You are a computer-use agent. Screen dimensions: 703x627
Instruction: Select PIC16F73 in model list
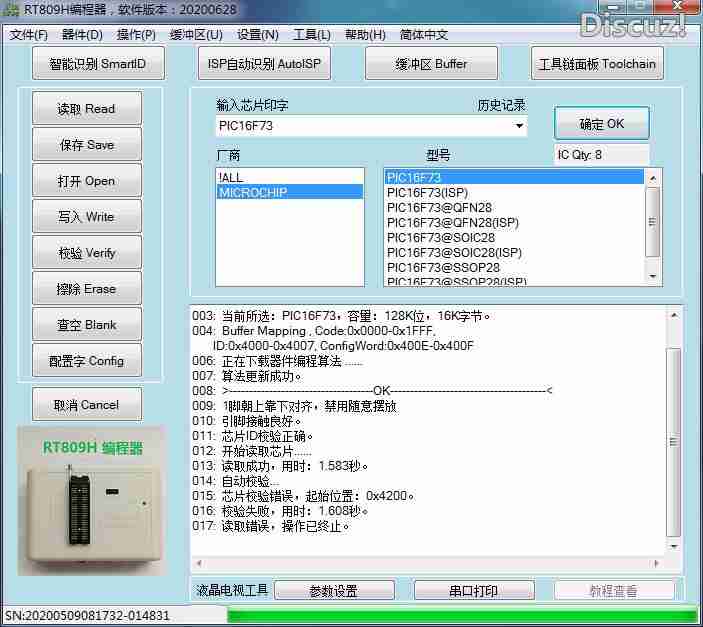point(514,177)
